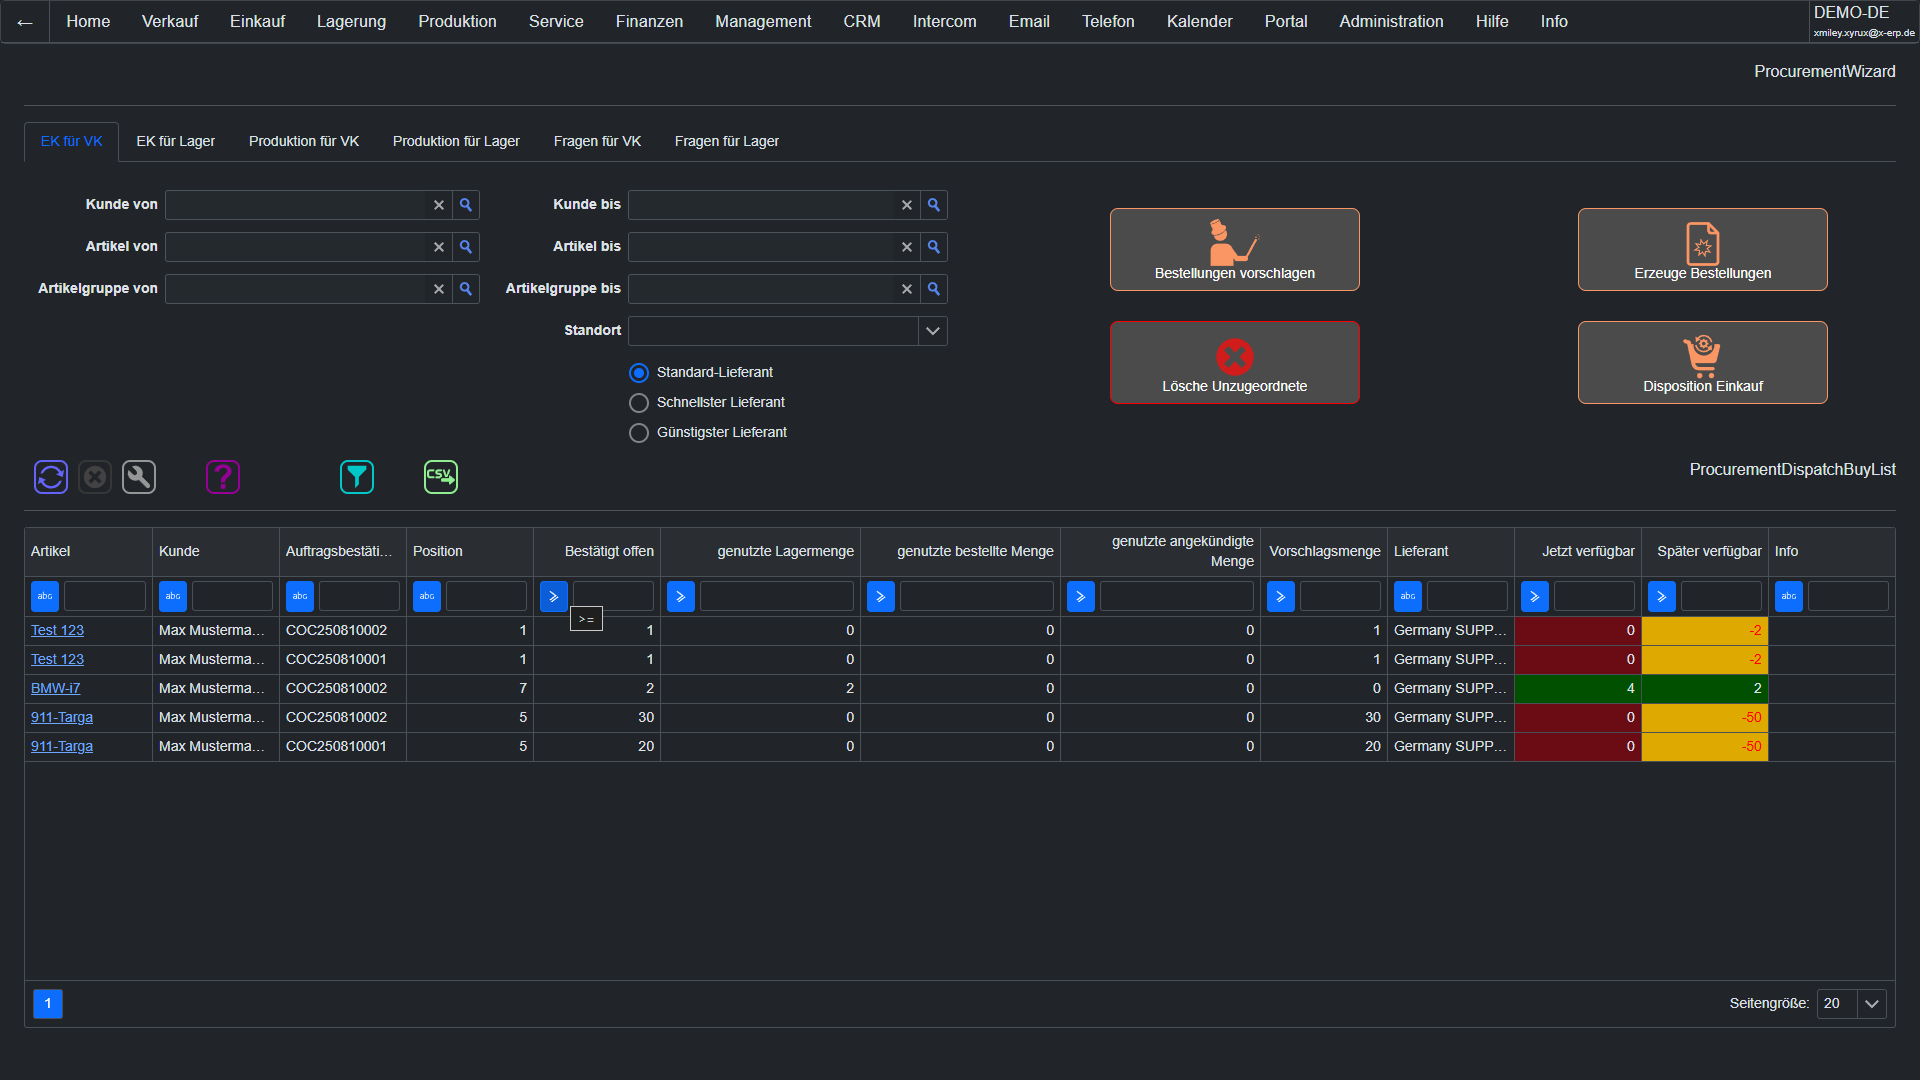Export list with the CSV icon
Image resolution: width=1920 pixels, height=1080 pixels.
coord(441,477)
